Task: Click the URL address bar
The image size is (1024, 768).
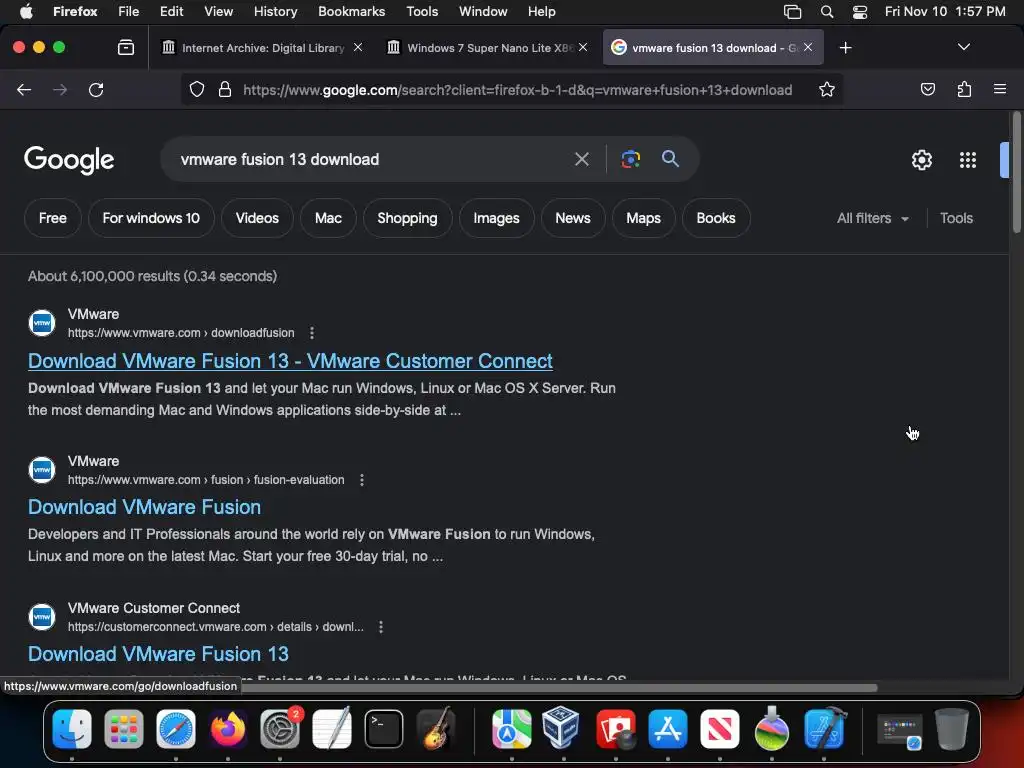Action: [517, 90]
